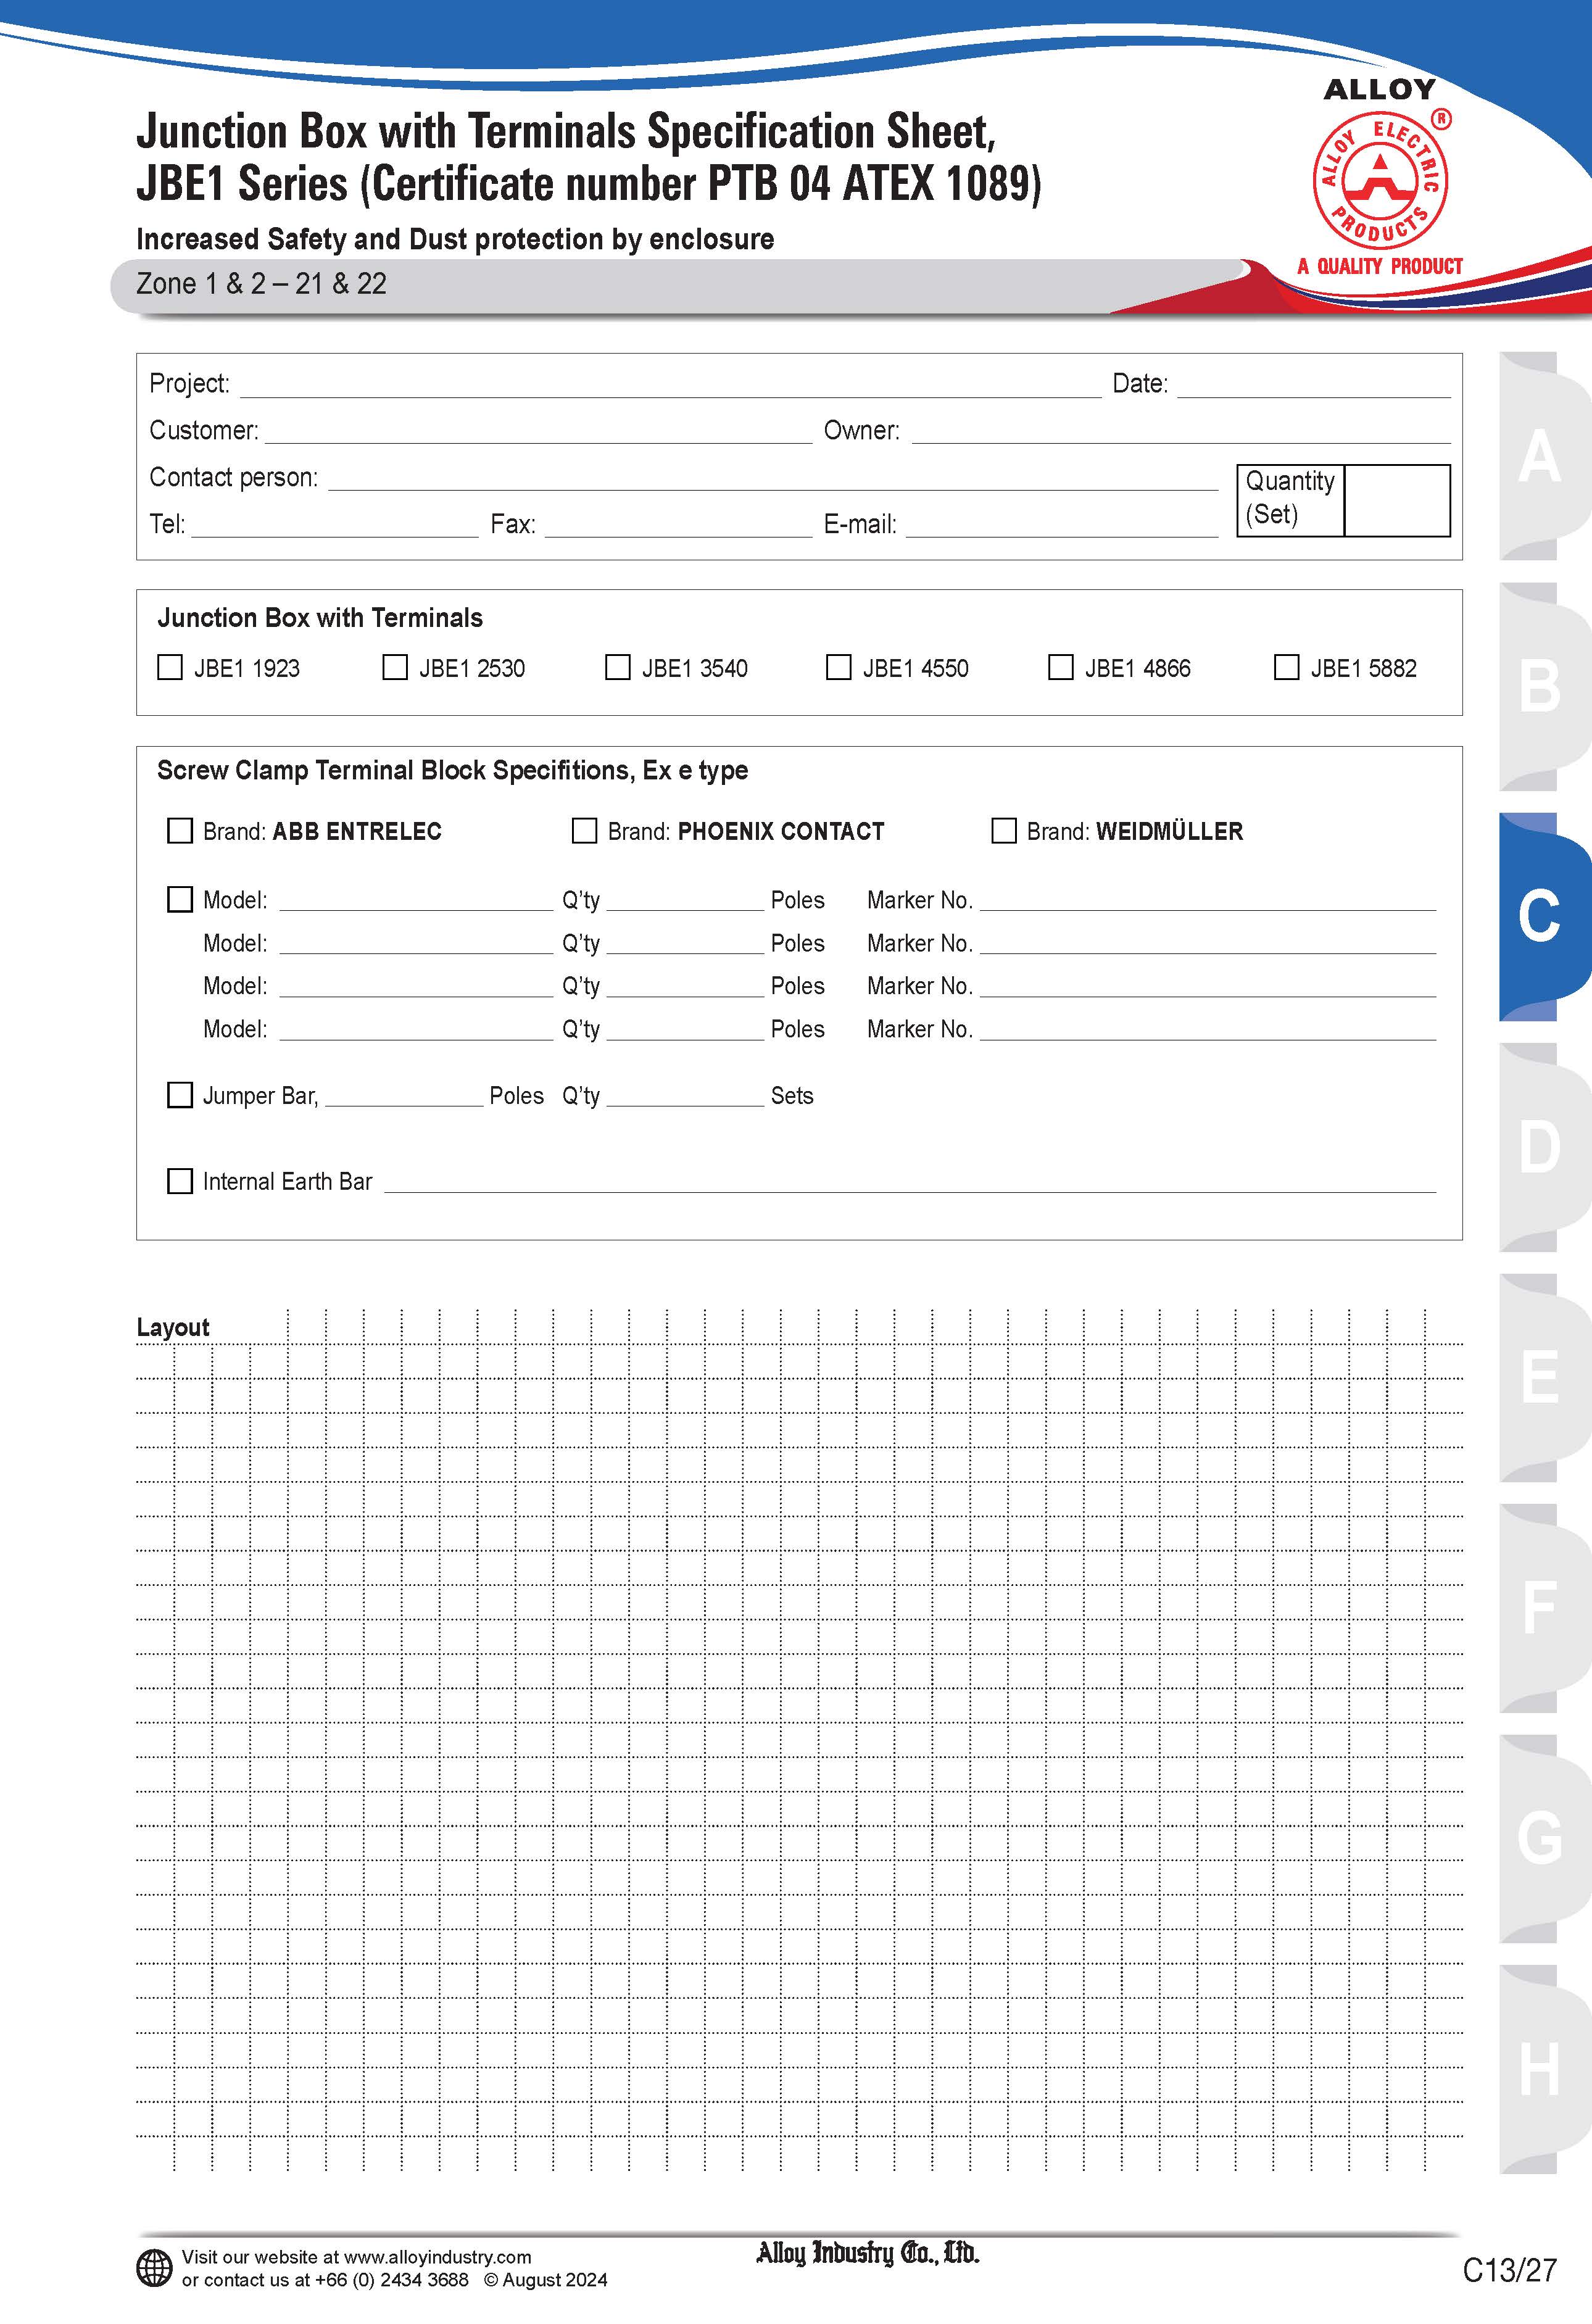Screen dimensions: 1592x2324
Task: Check the JBE1 4550 checkbox
Action: tap(839, 667)
